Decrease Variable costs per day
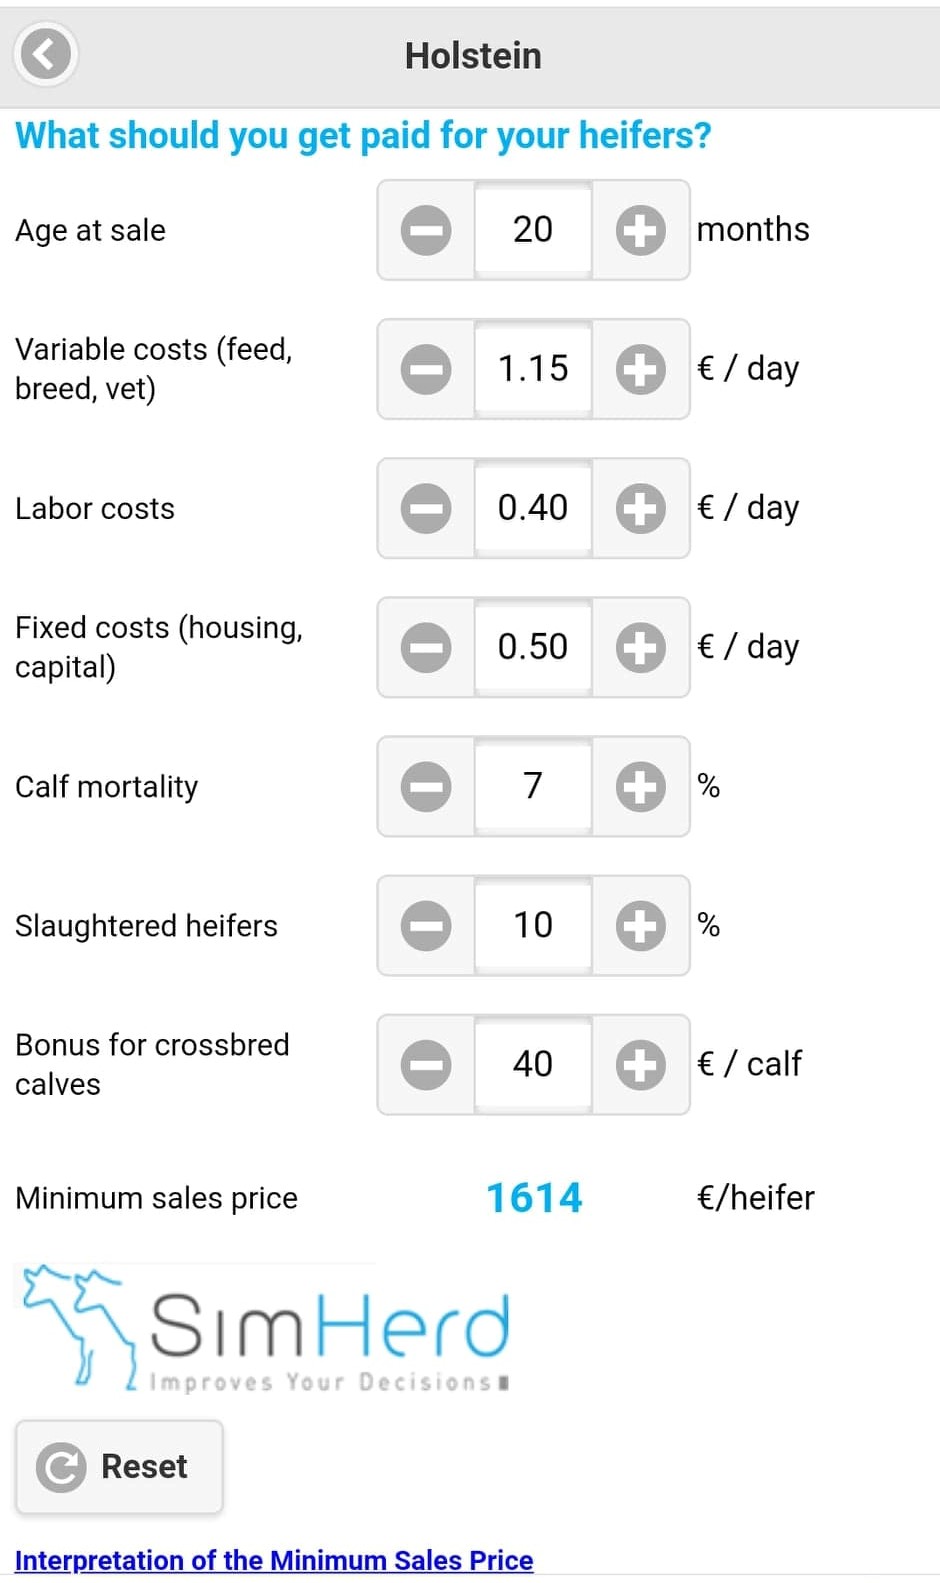This screenshot has width=940, height=1583. [426, 369]
